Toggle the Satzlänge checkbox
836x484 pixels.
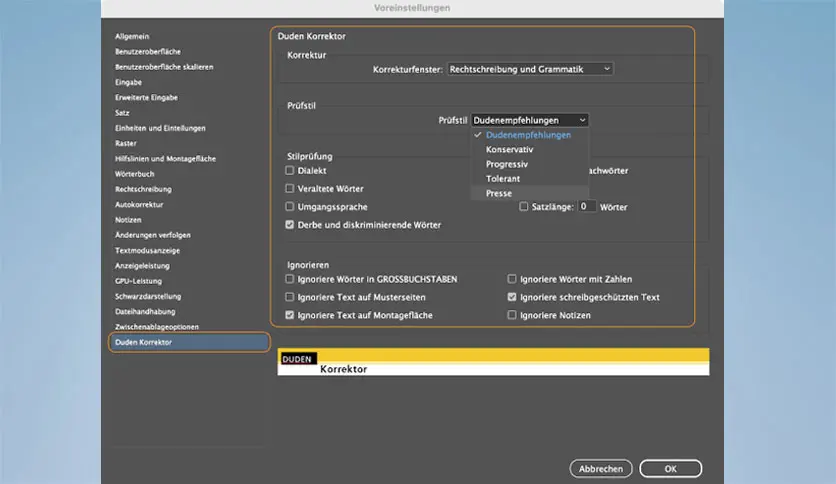(x=524, y=206)
